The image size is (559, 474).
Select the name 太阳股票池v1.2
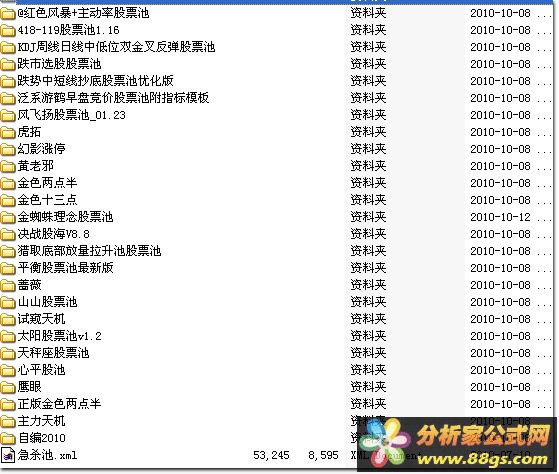[x=60, y=336]
